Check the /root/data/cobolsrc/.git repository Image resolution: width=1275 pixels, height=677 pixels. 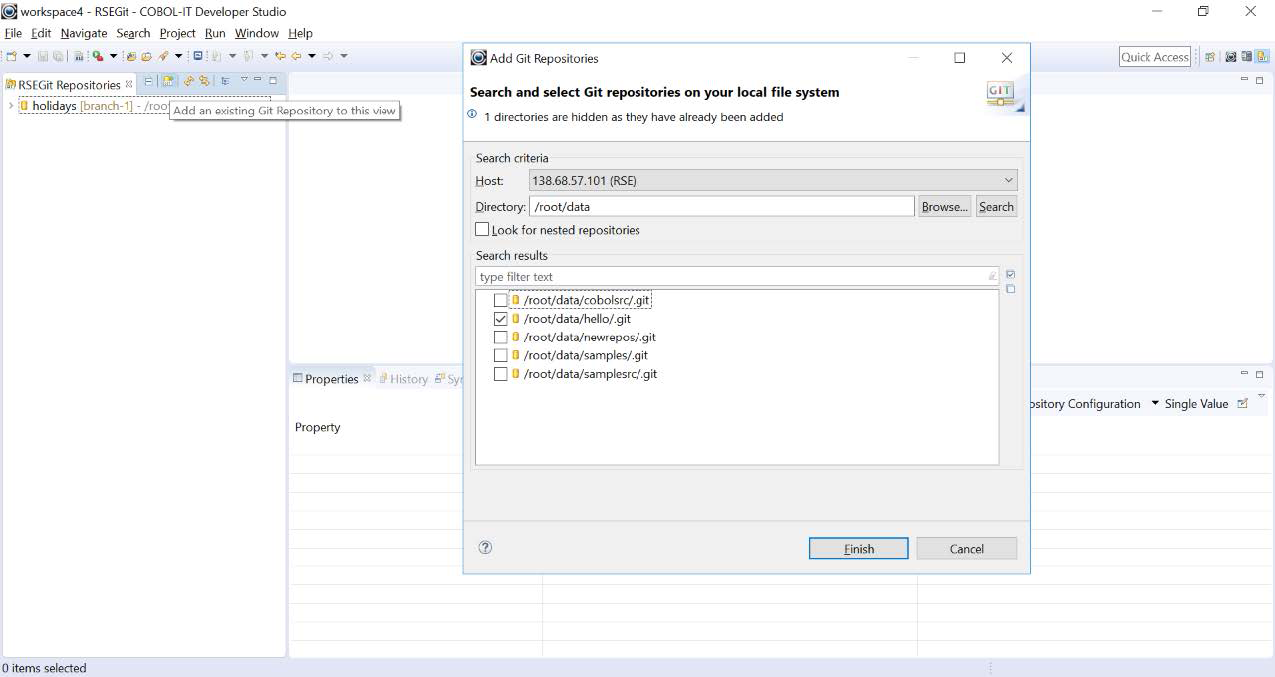(x=500, y=299)
